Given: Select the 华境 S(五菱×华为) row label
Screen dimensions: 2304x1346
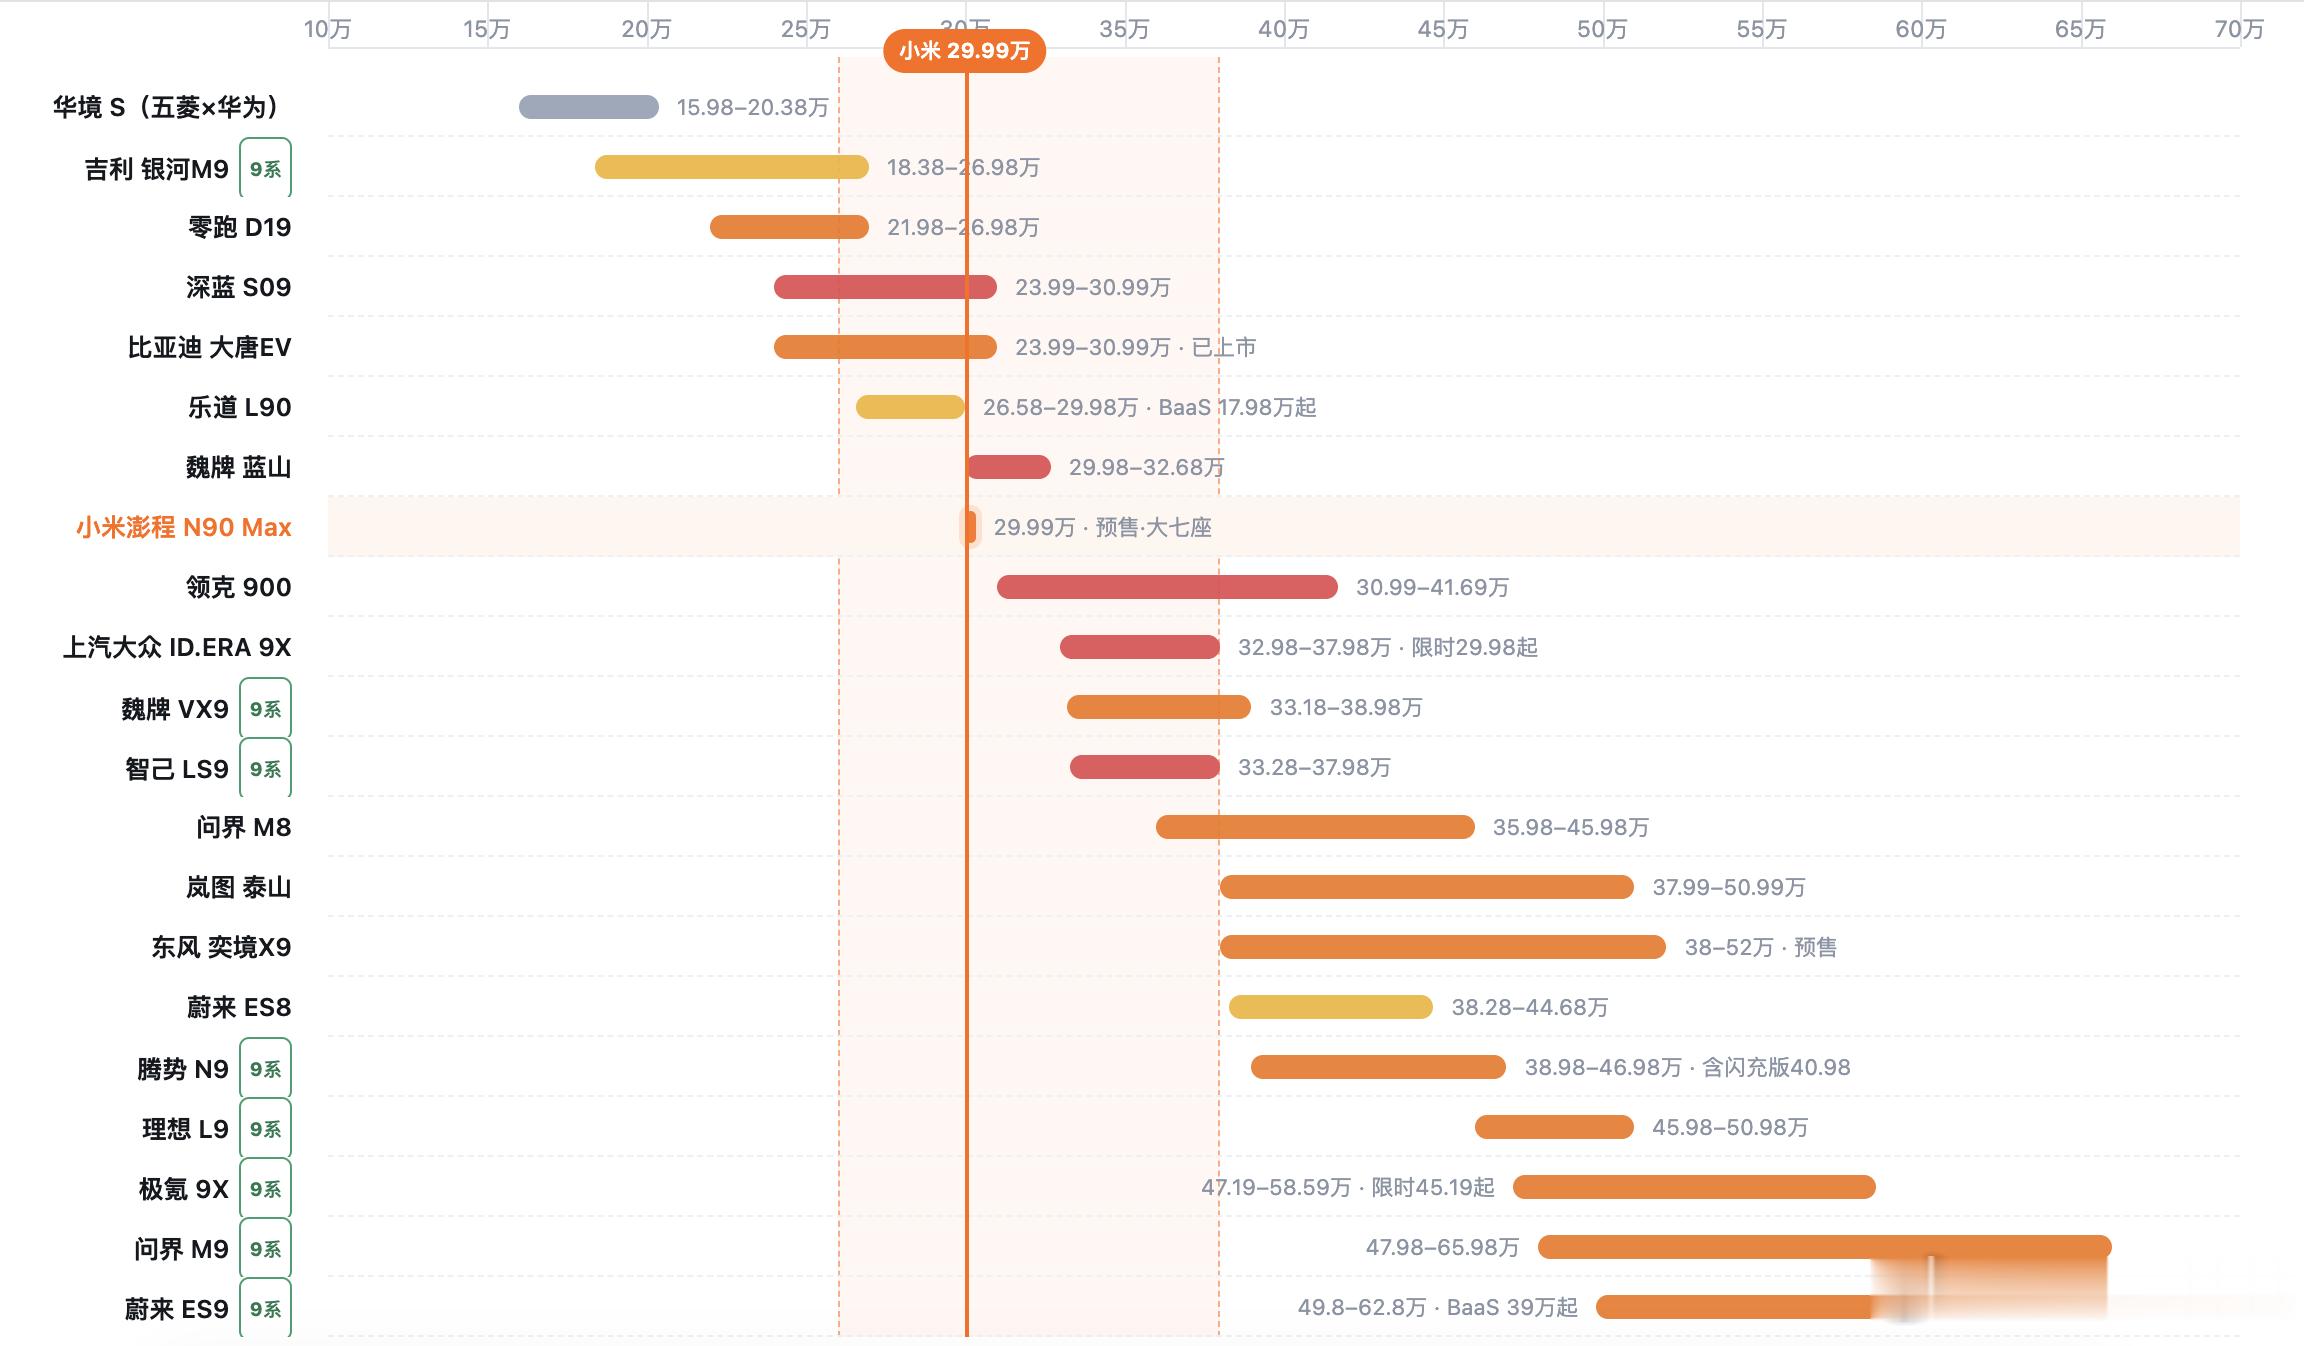Looking at the screenshot, I should coord(166,107).
